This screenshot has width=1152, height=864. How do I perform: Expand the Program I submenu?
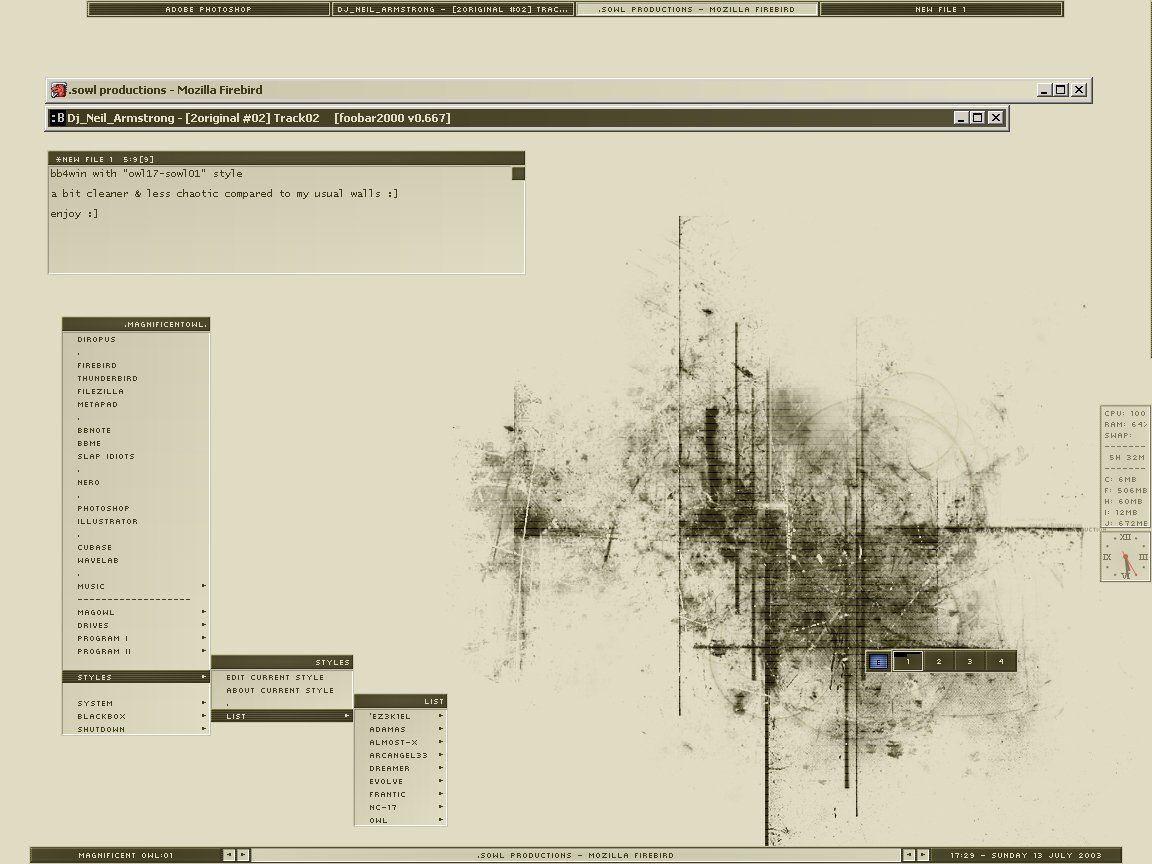pyautogui.click(x=136, y=638)
